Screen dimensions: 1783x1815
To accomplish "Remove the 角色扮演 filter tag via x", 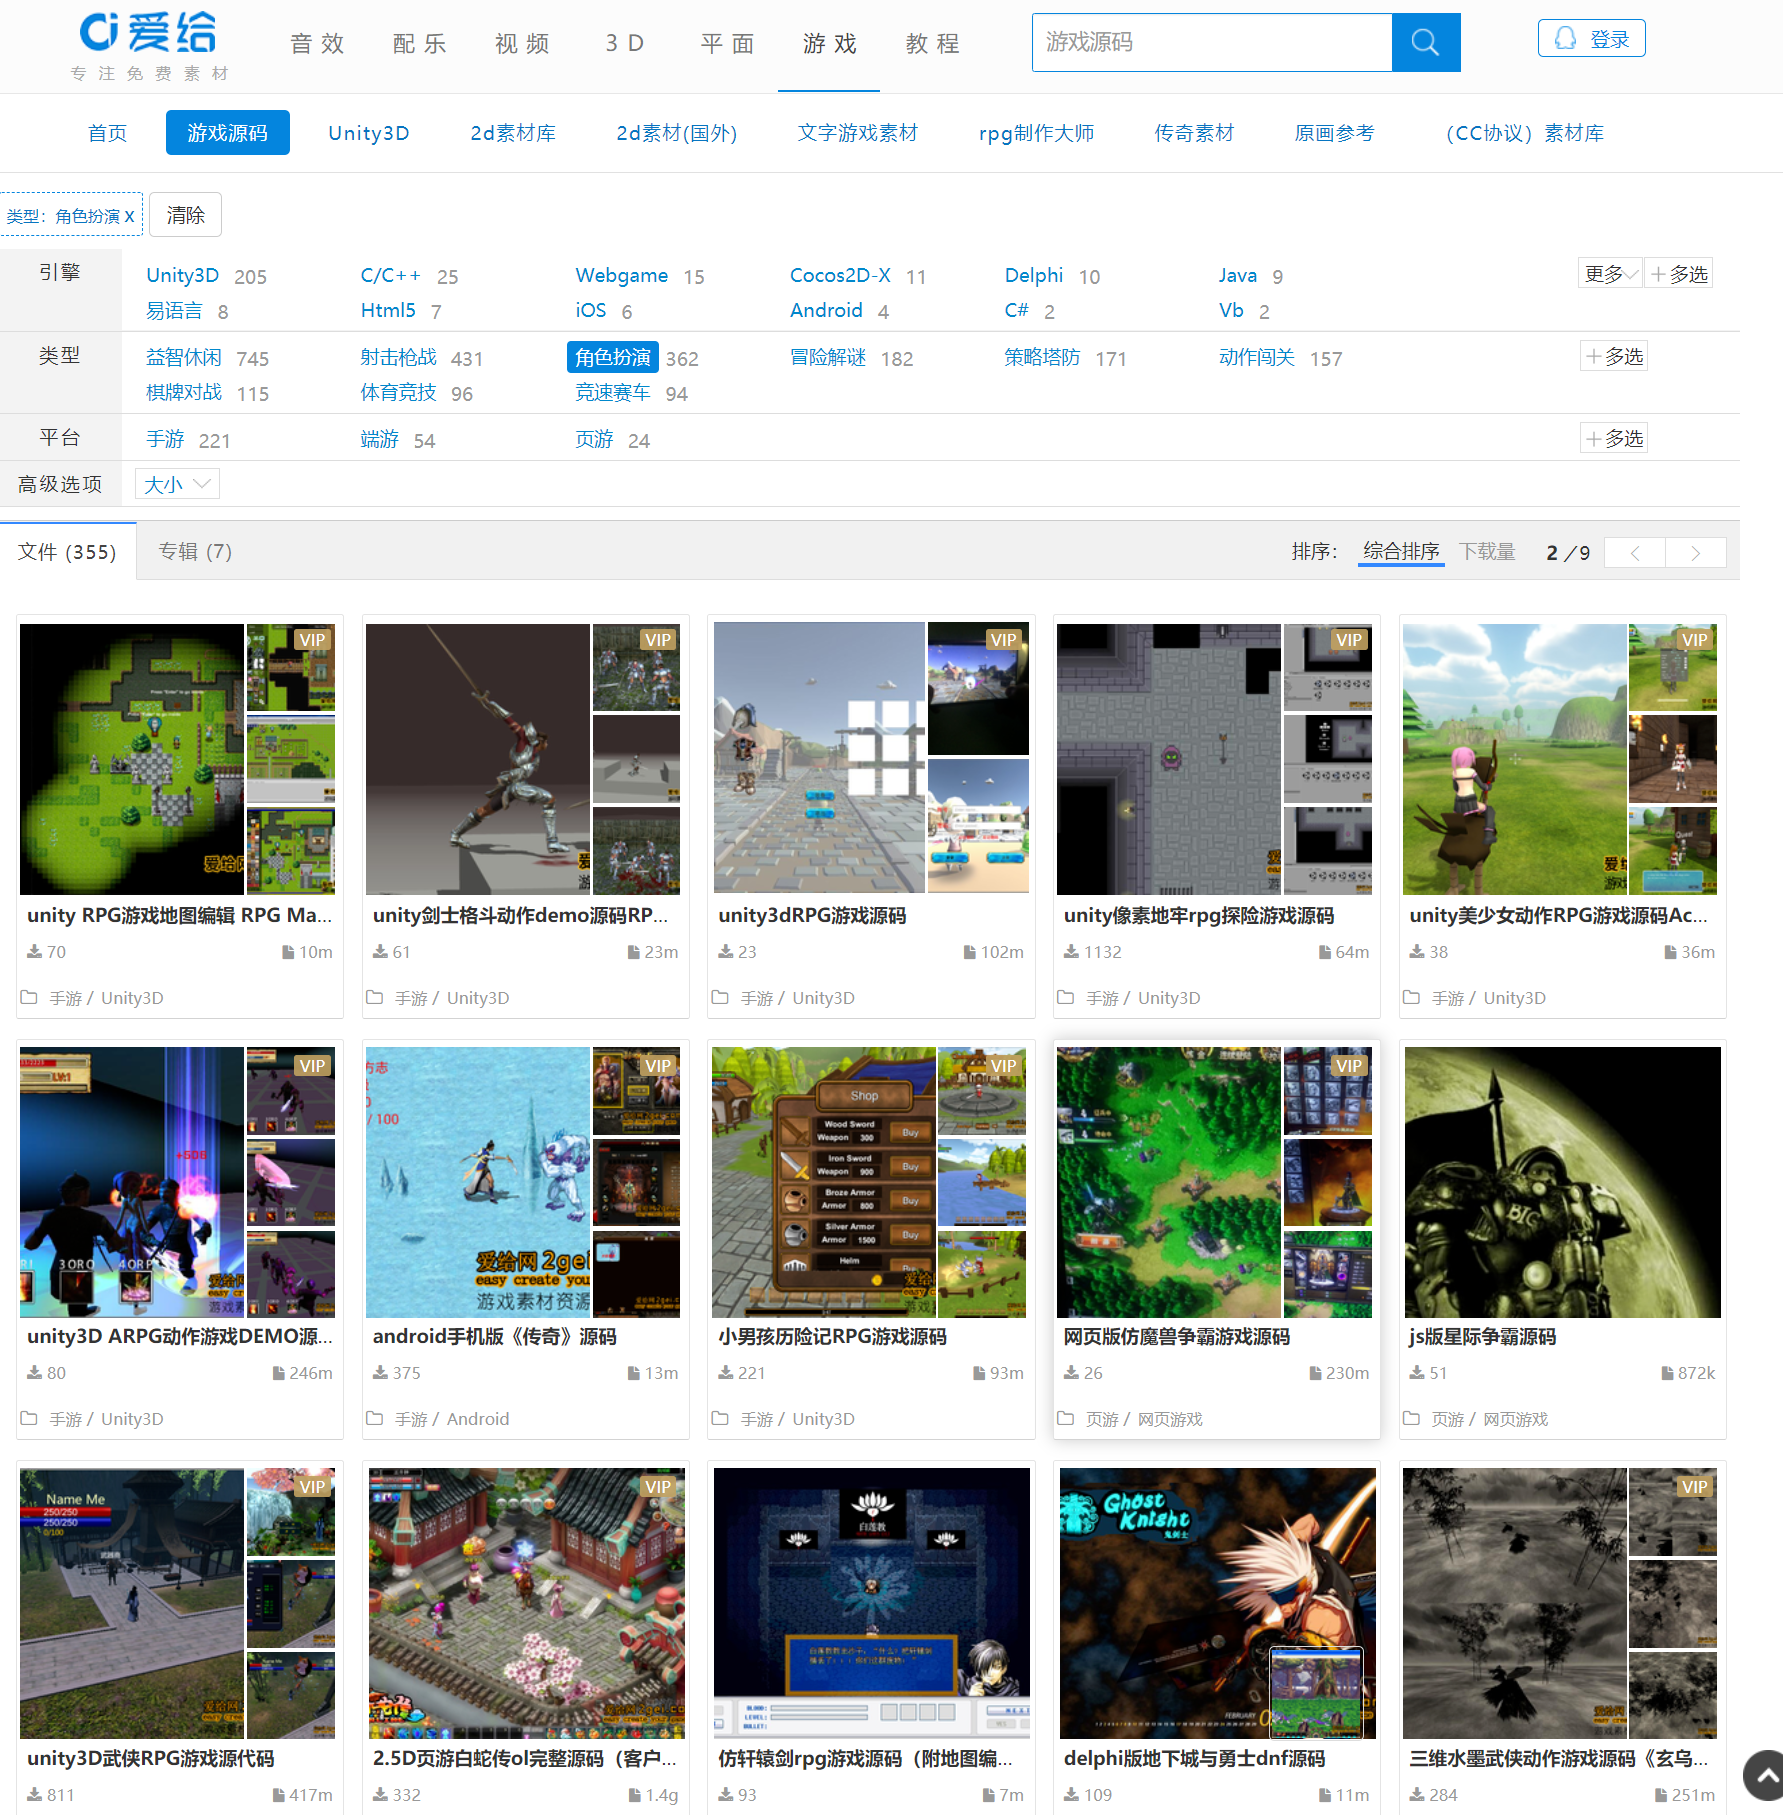I will 130,216.
